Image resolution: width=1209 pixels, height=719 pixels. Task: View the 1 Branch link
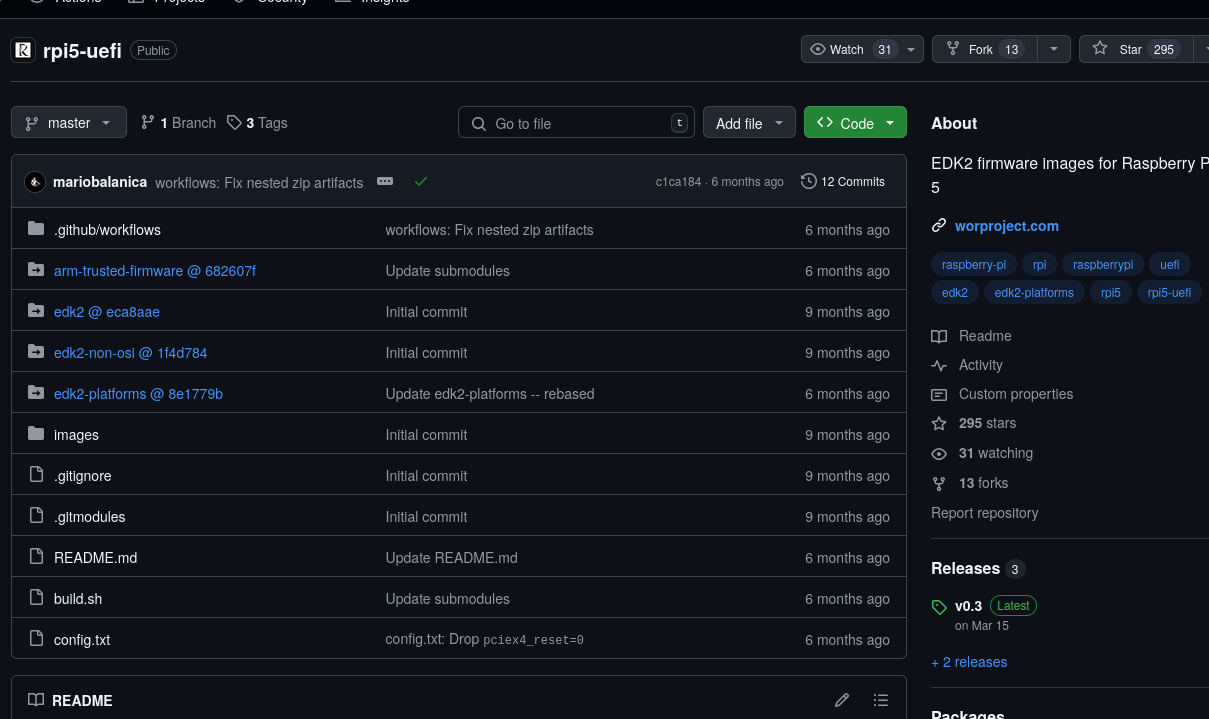pyautogui.click(x=178, y=122)
